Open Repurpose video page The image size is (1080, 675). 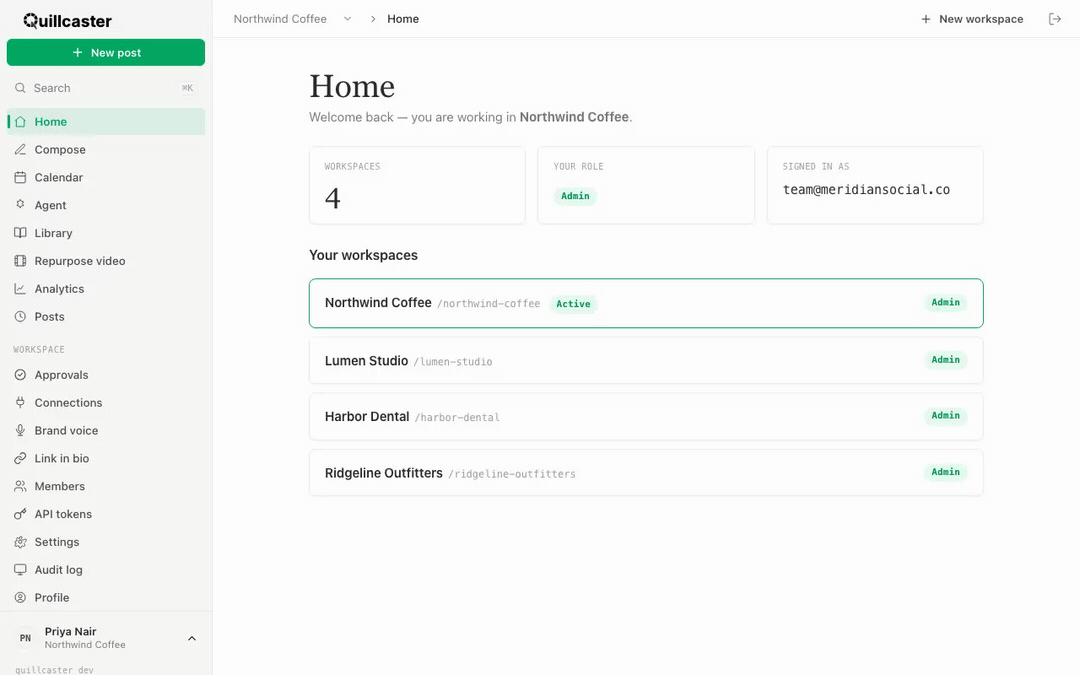coord(105,260)
